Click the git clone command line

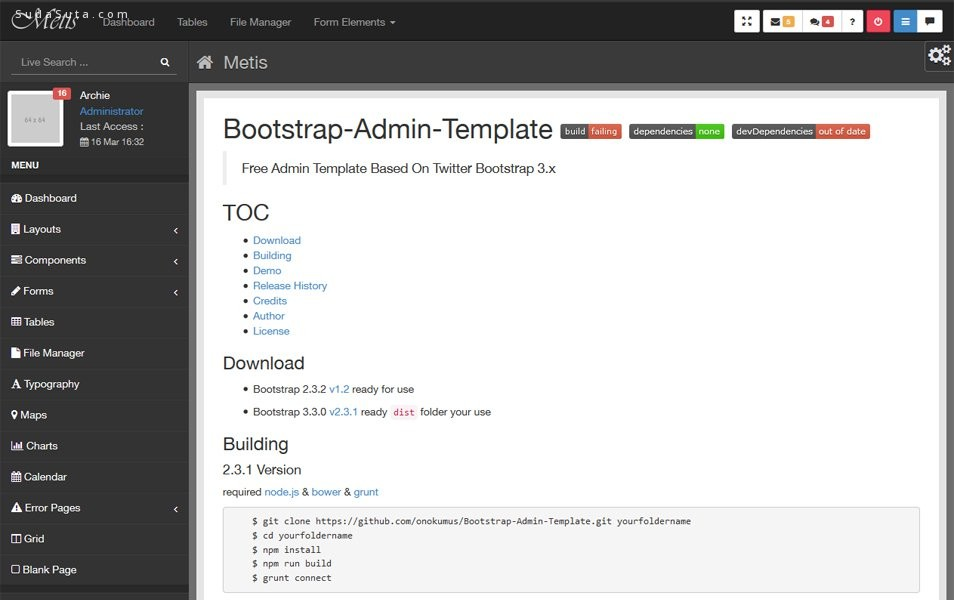(472, 522)
